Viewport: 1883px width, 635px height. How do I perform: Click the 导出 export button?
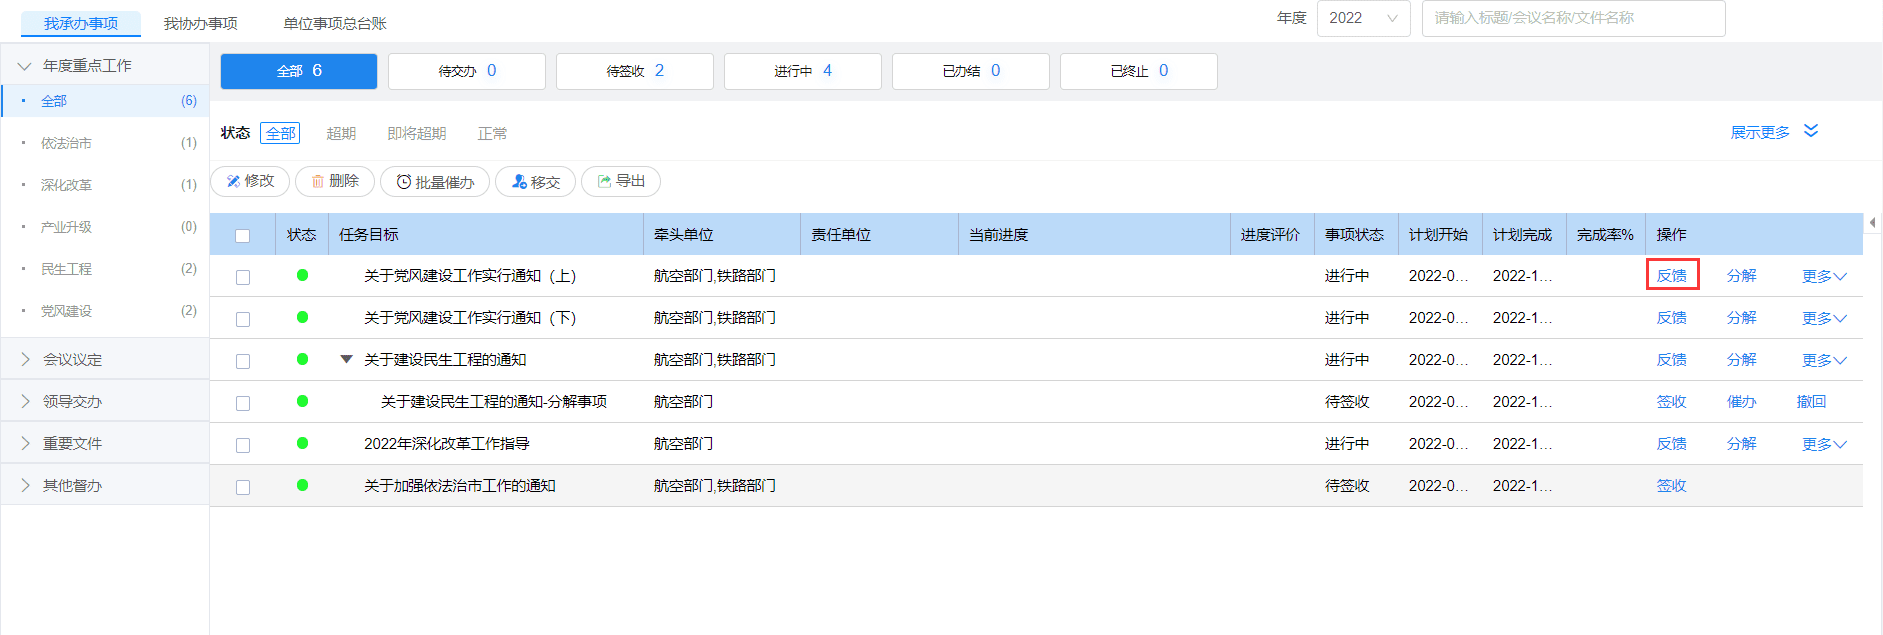pos(621,181)
